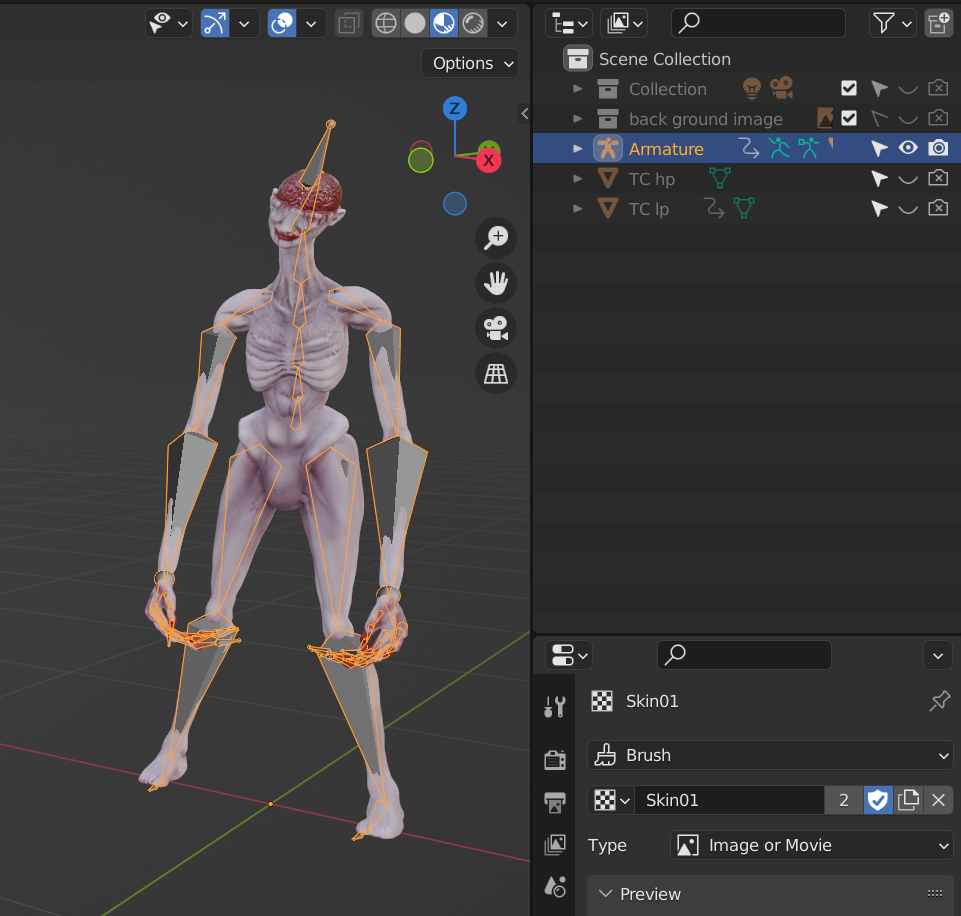Toggle TC hp hidden-in-viewport icon

pyautogui.click(x=908, y=179)
